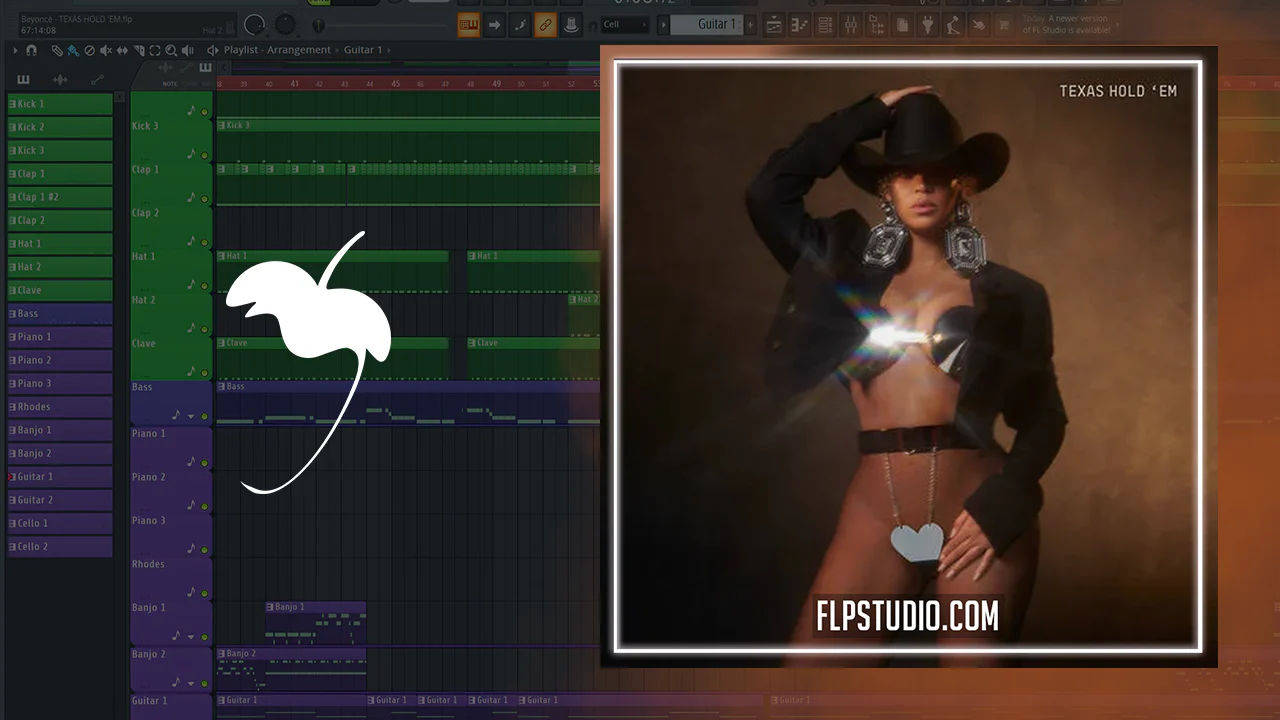
Task: Open the 'Guitar 1' pattern selector
Action: 707,24
